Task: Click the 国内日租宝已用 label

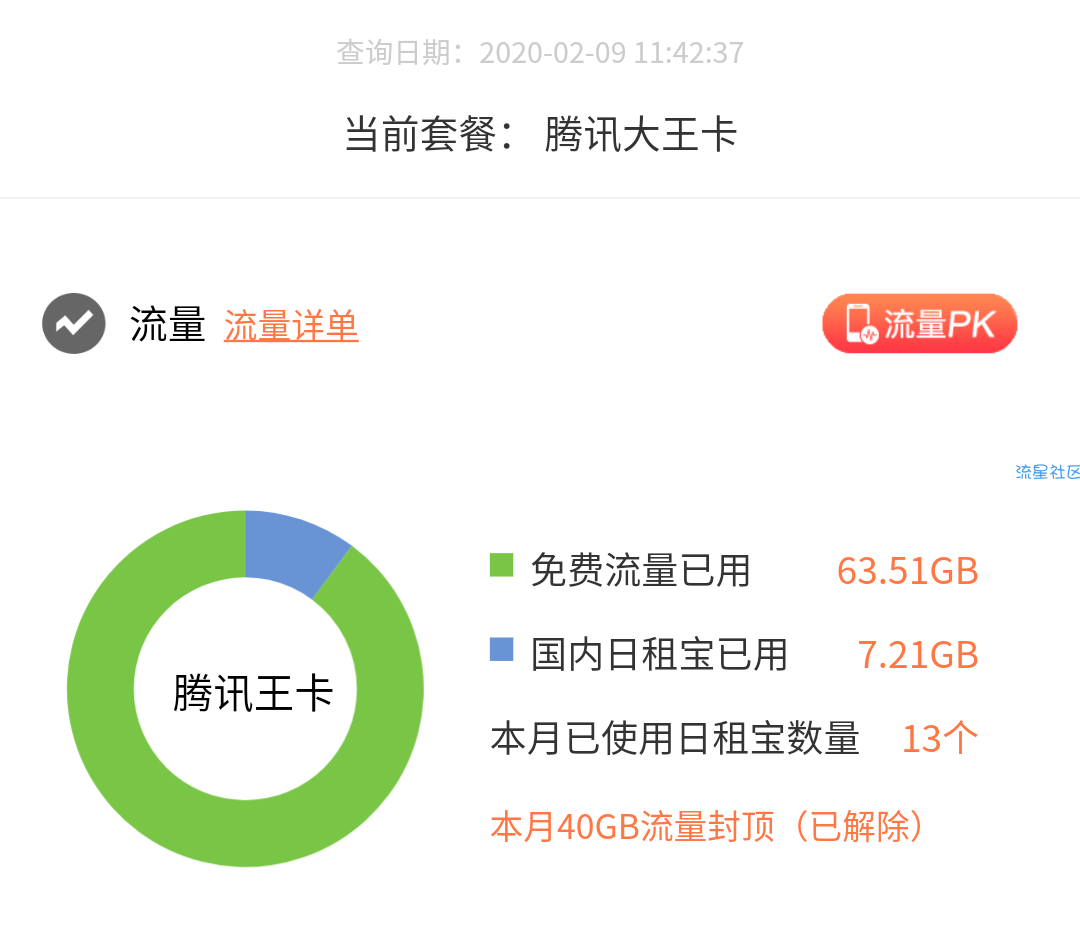Action: [659, 655]
